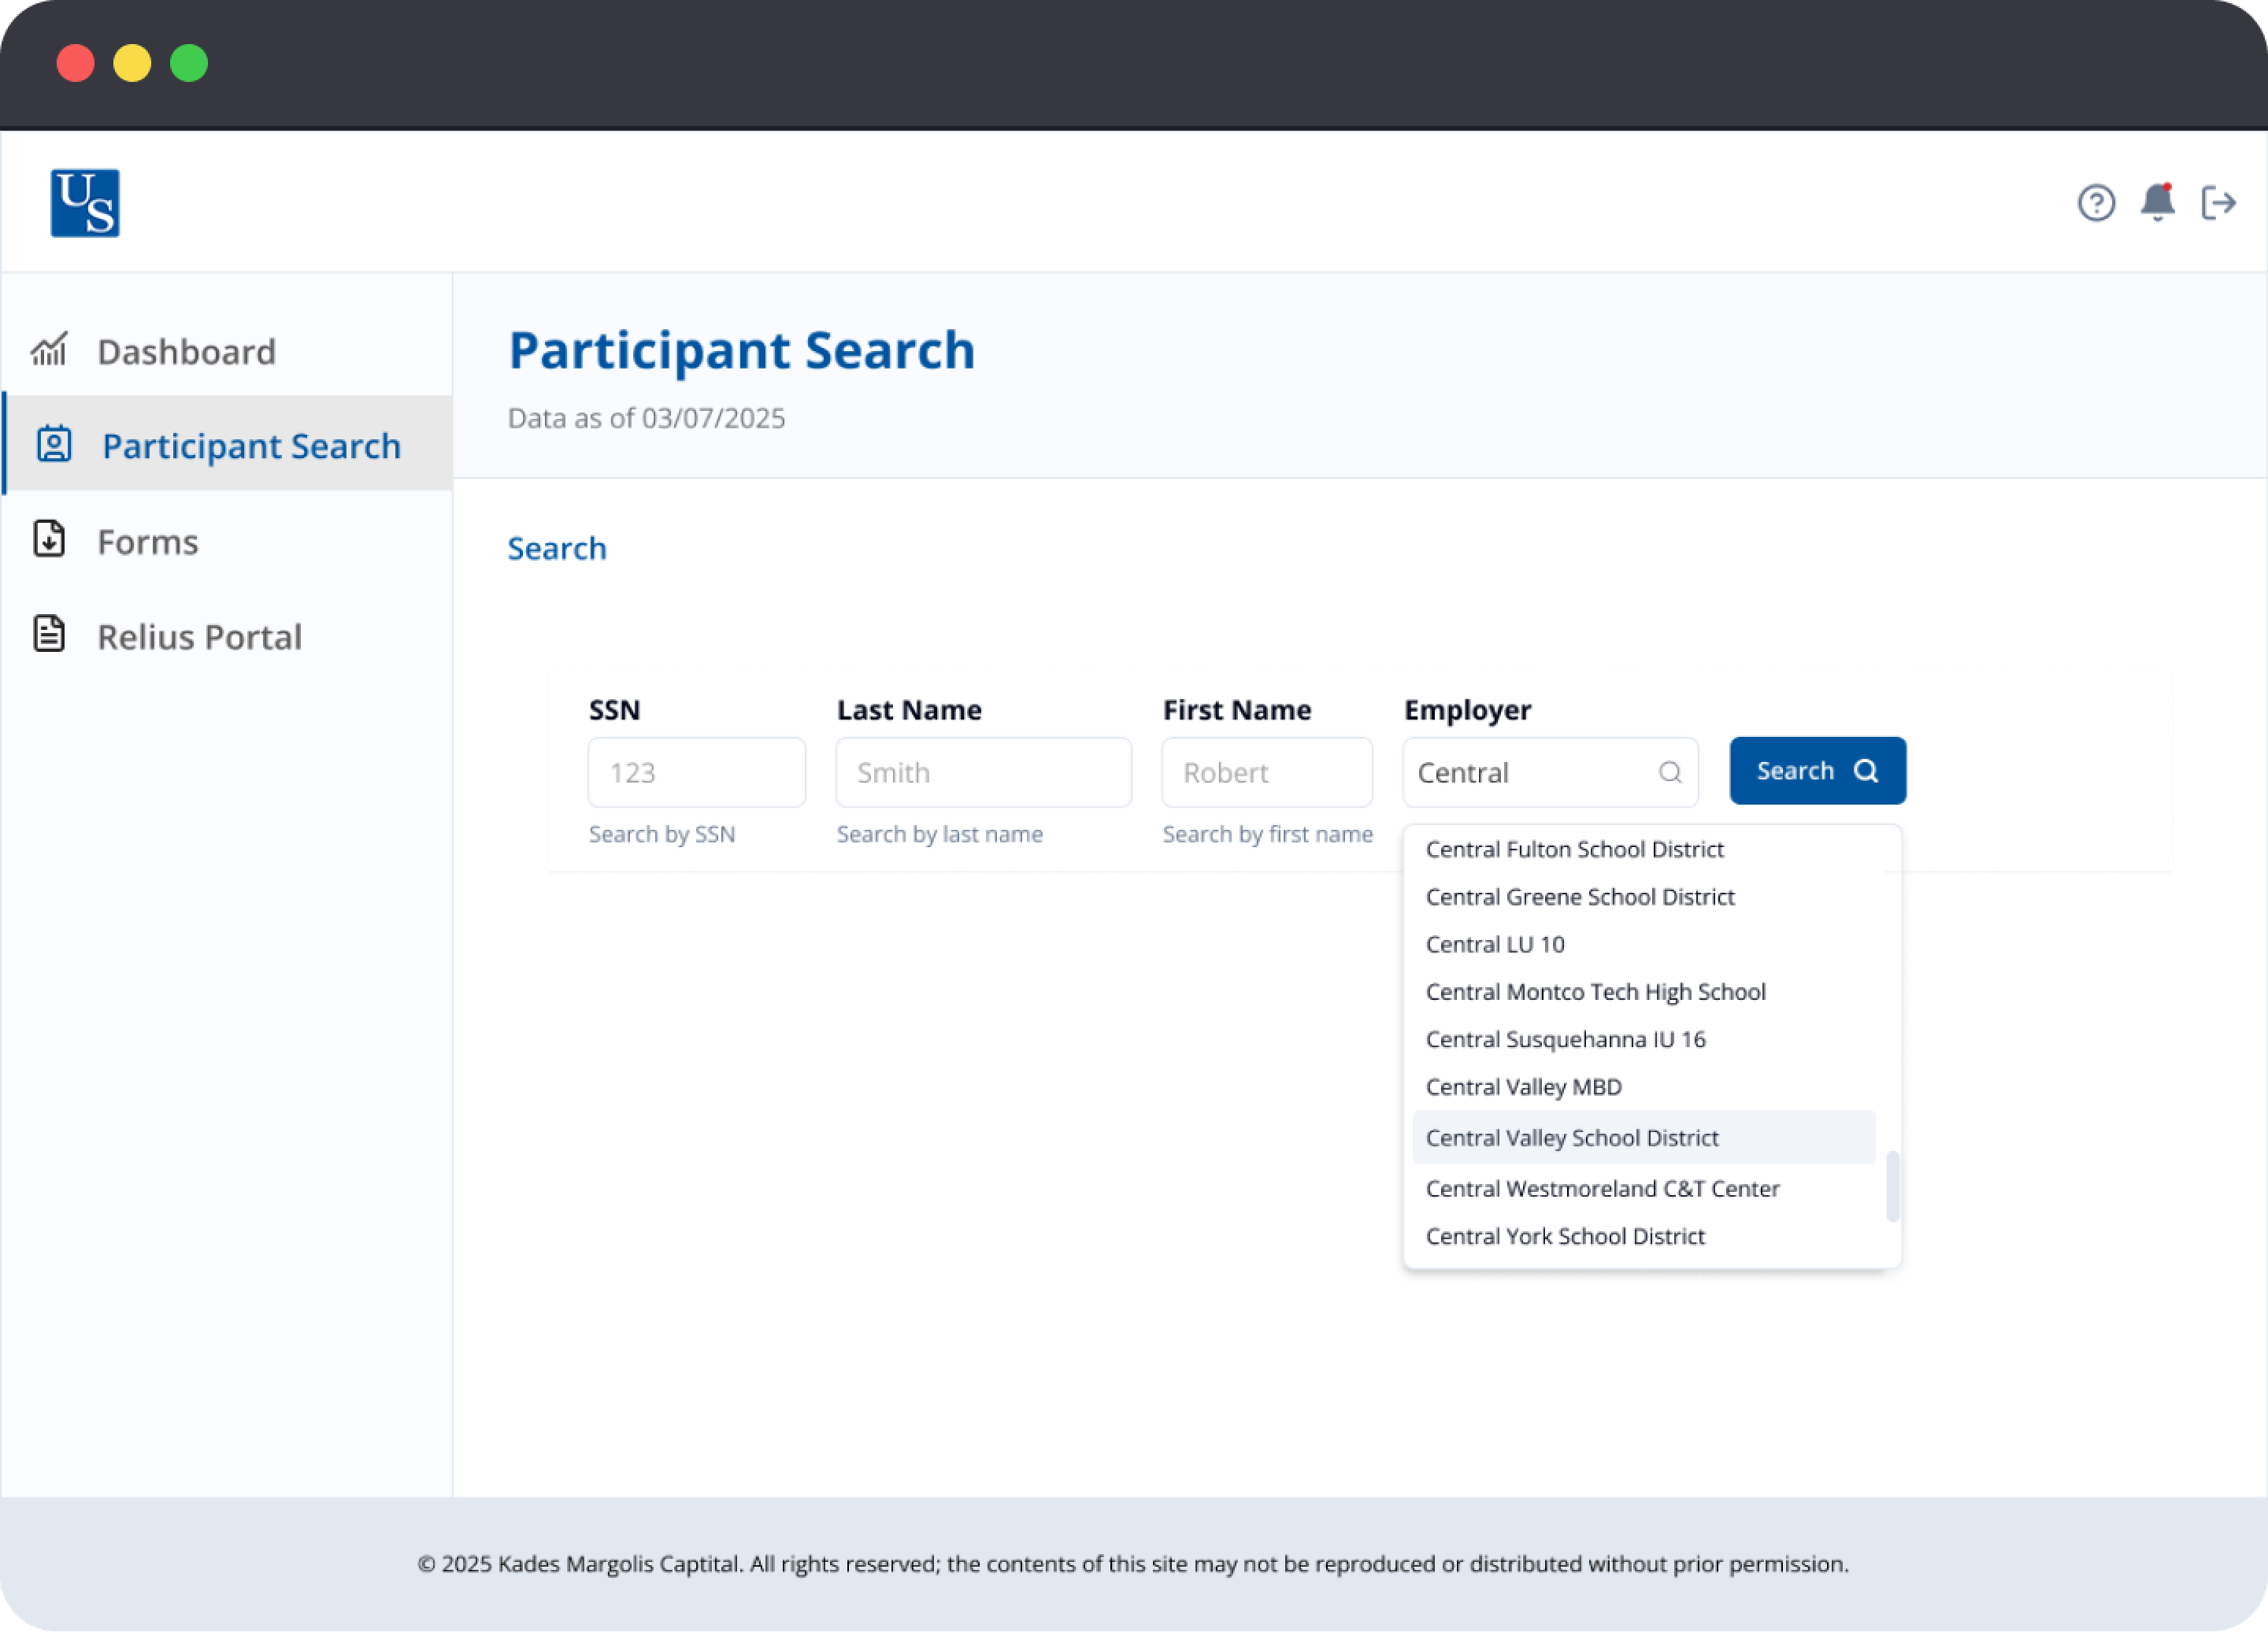This screenshot has height=1636, width=2268.
Task: Open the Forms sidebar menu item
Action: (148, 542)
